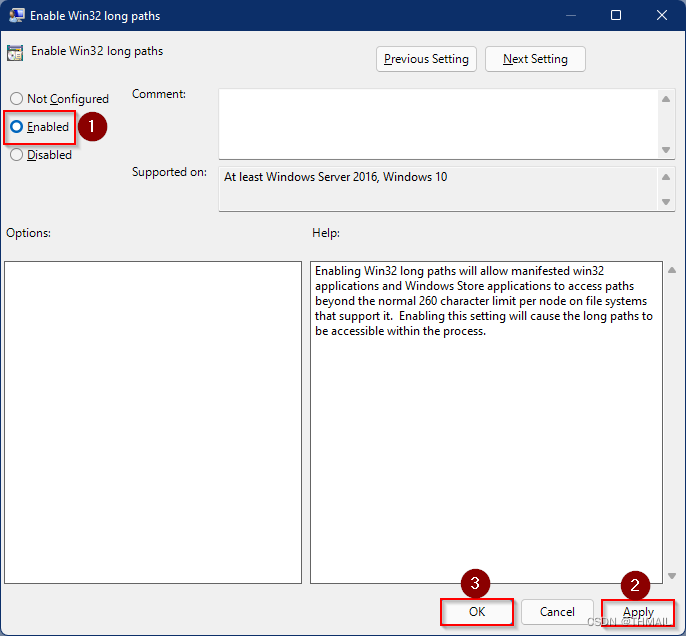Confirm with the OK button
Viewport: 686px width, 636px height.
pyautogui.click(x=477, y=612)
